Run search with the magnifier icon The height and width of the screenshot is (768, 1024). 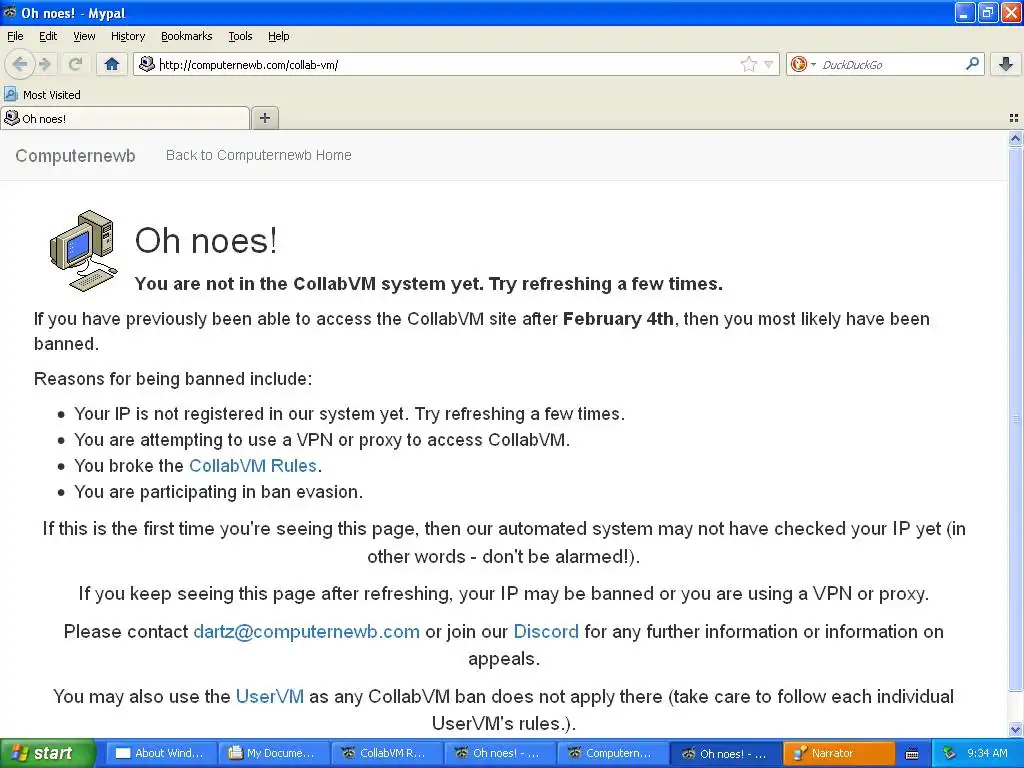click(972, 64)
